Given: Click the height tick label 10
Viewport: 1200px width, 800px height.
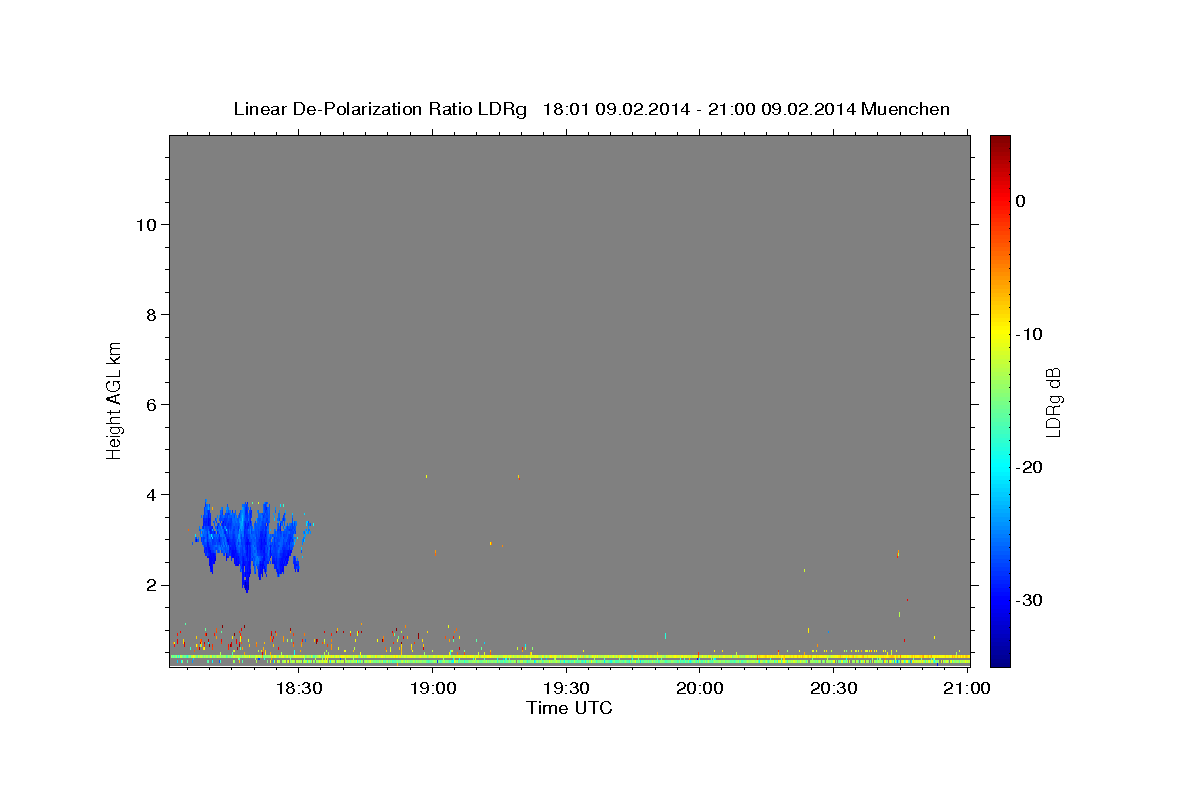Looking at the screenshot, I should point(149,225).
